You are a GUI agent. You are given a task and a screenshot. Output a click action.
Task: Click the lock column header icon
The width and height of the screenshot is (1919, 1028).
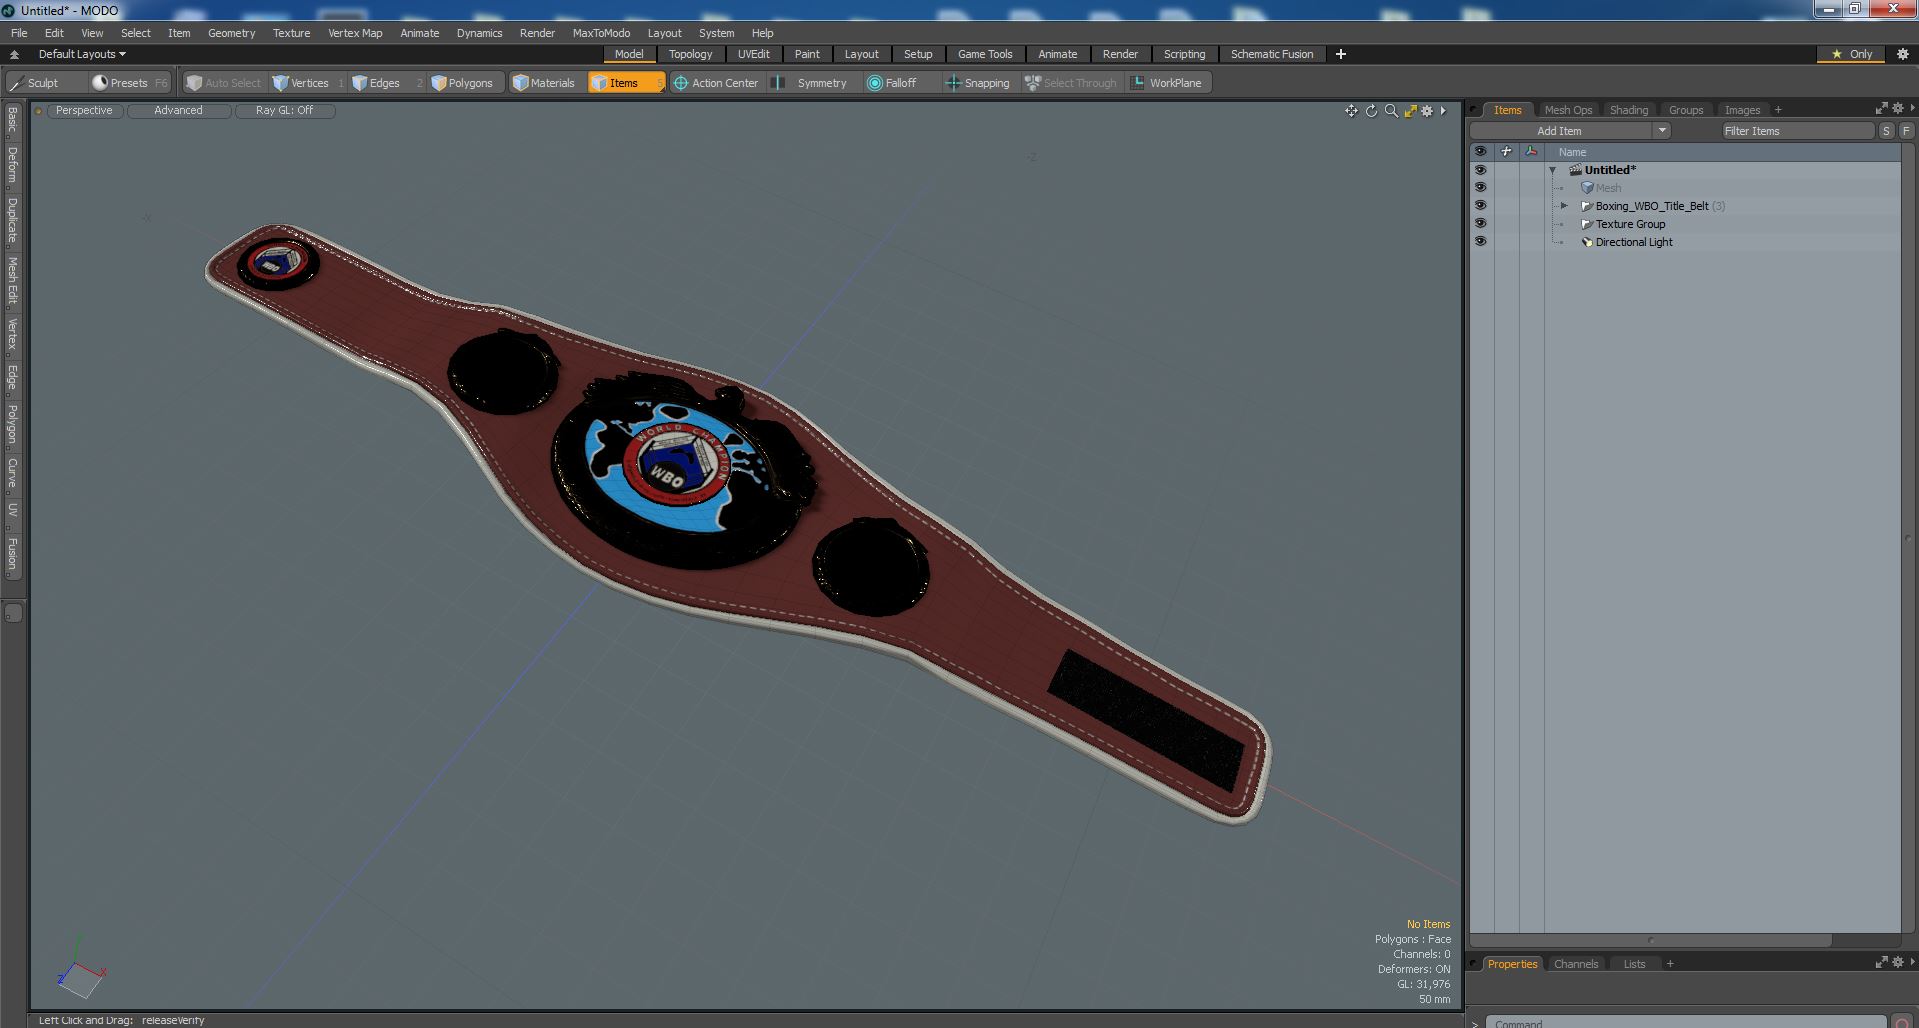click(1506, 152)
